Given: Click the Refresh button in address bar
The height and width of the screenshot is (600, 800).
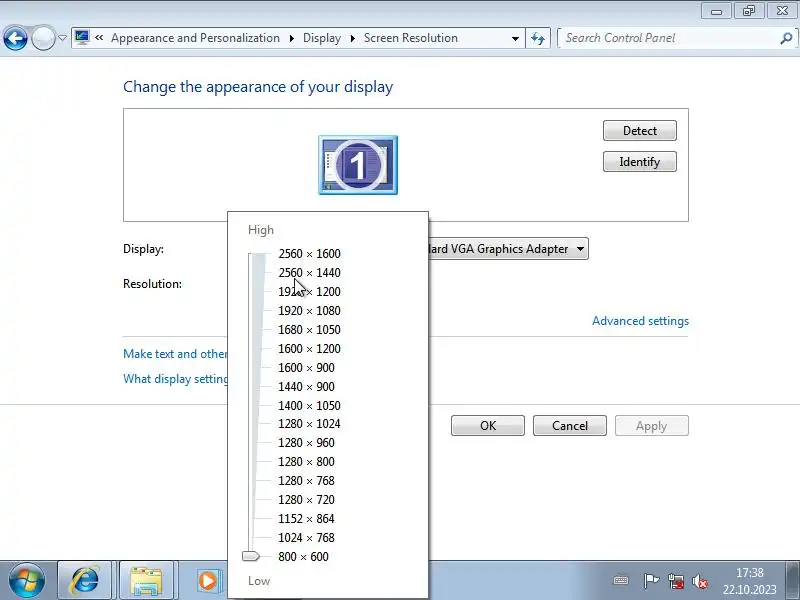Looking at the screenshot, I should pos(538,38).
